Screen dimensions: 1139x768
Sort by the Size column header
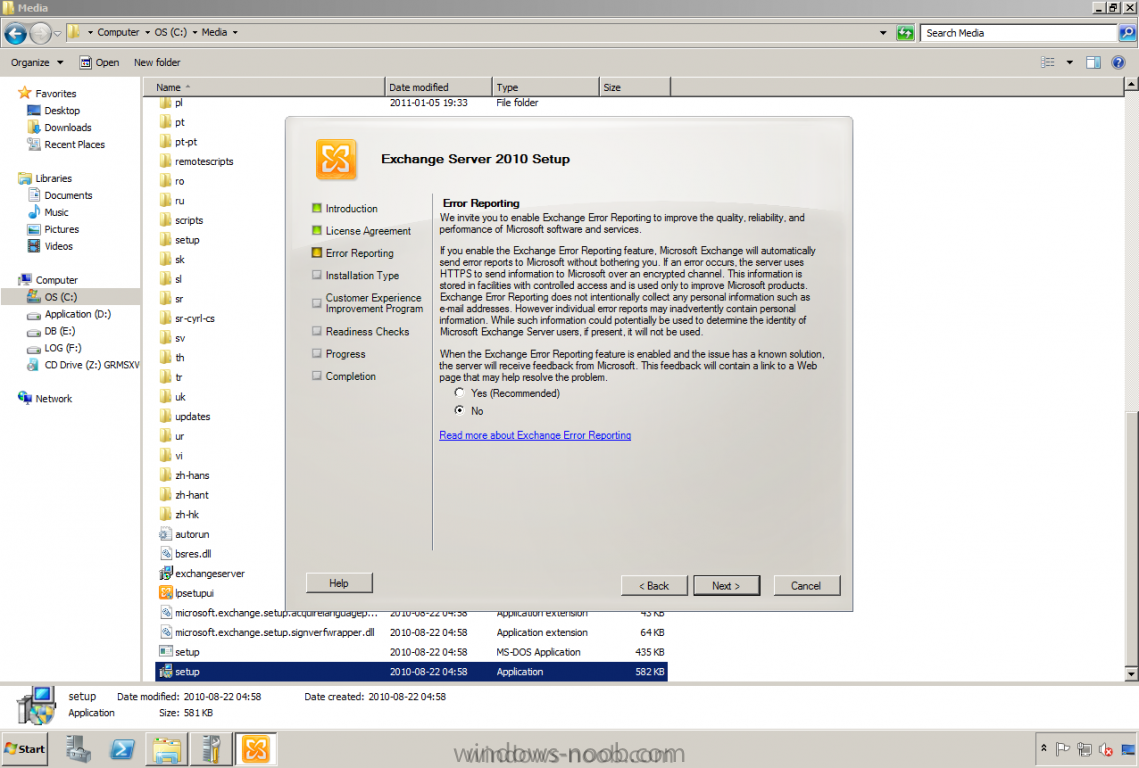coord(635,87)
